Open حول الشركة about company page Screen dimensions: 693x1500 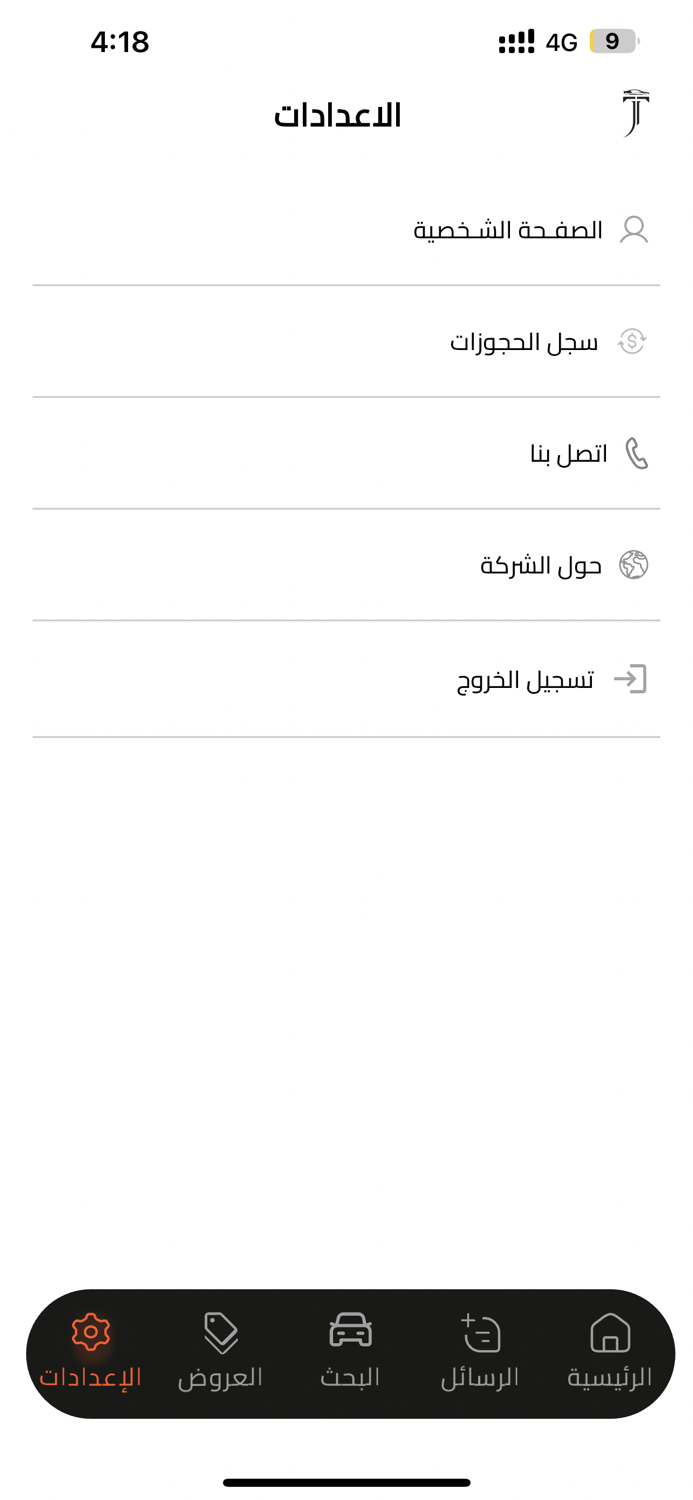(x=540, y=564)
